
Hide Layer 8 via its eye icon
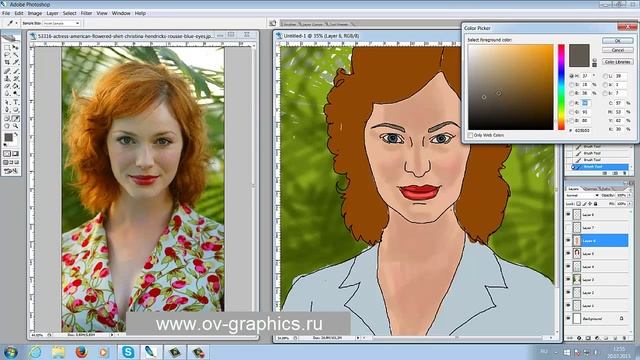pos(568,214)
